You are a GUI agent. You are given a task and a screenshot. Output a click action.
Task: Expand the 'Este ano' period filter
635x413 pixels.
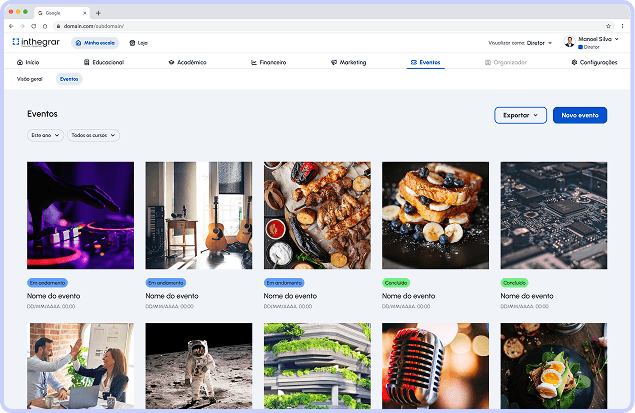[45, 135]
